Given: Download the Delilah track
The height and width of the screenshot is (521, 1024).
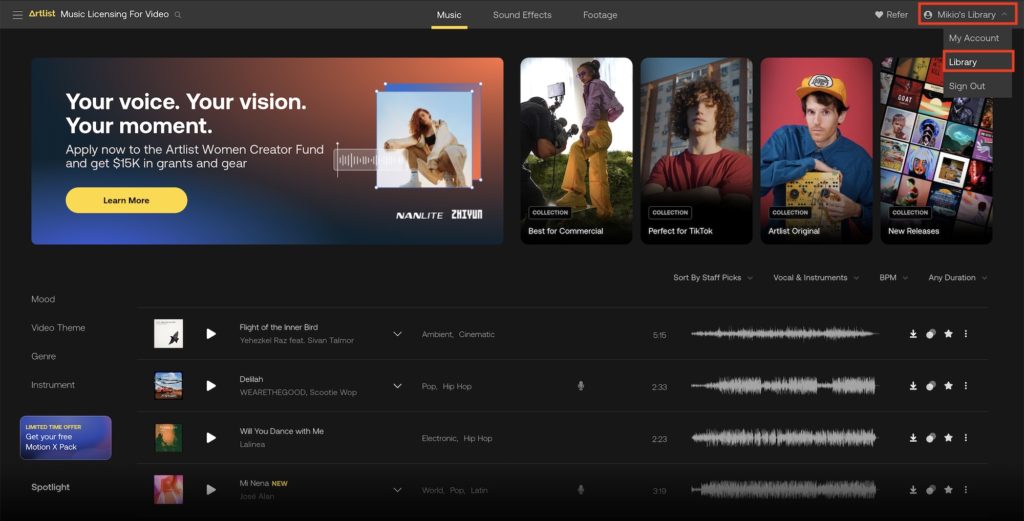Looking at the screenshot, I should pyautogui.click(x=913, y=386).
